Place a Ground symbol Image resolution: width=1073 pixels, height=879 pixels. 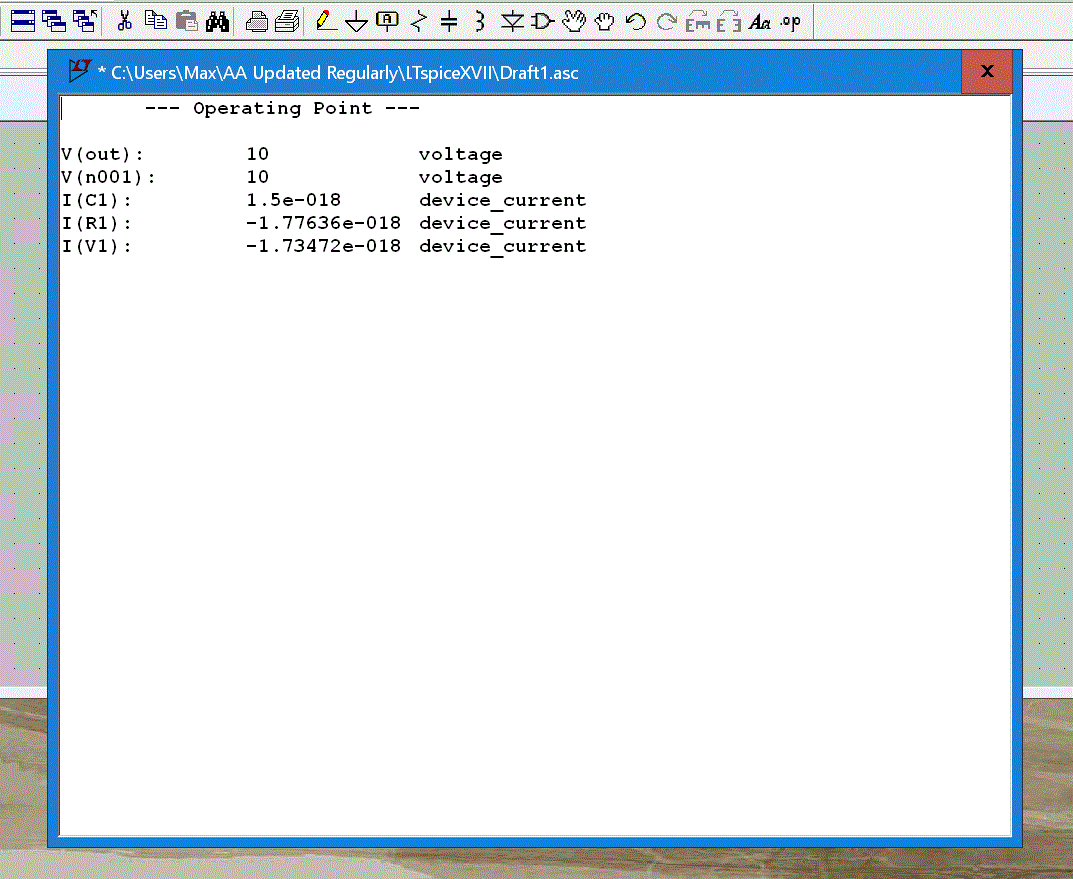356,22
